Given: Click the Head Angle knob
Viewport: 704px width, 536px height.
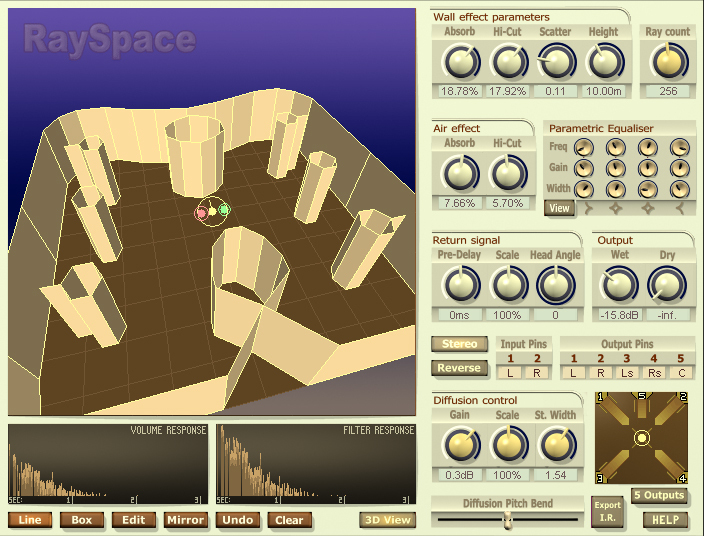Looking at the screenshot, I should [x=556, y=286].
